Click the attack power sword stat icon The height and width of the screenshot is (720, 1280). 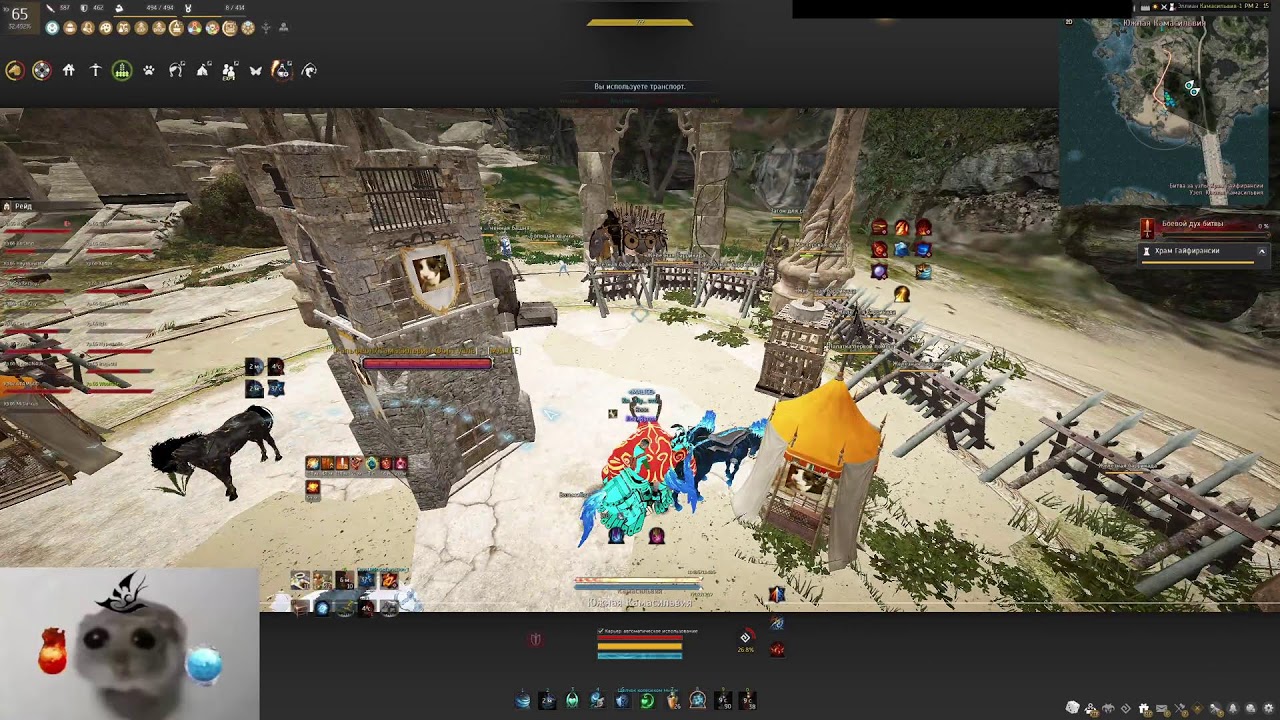tap(50, 8)
